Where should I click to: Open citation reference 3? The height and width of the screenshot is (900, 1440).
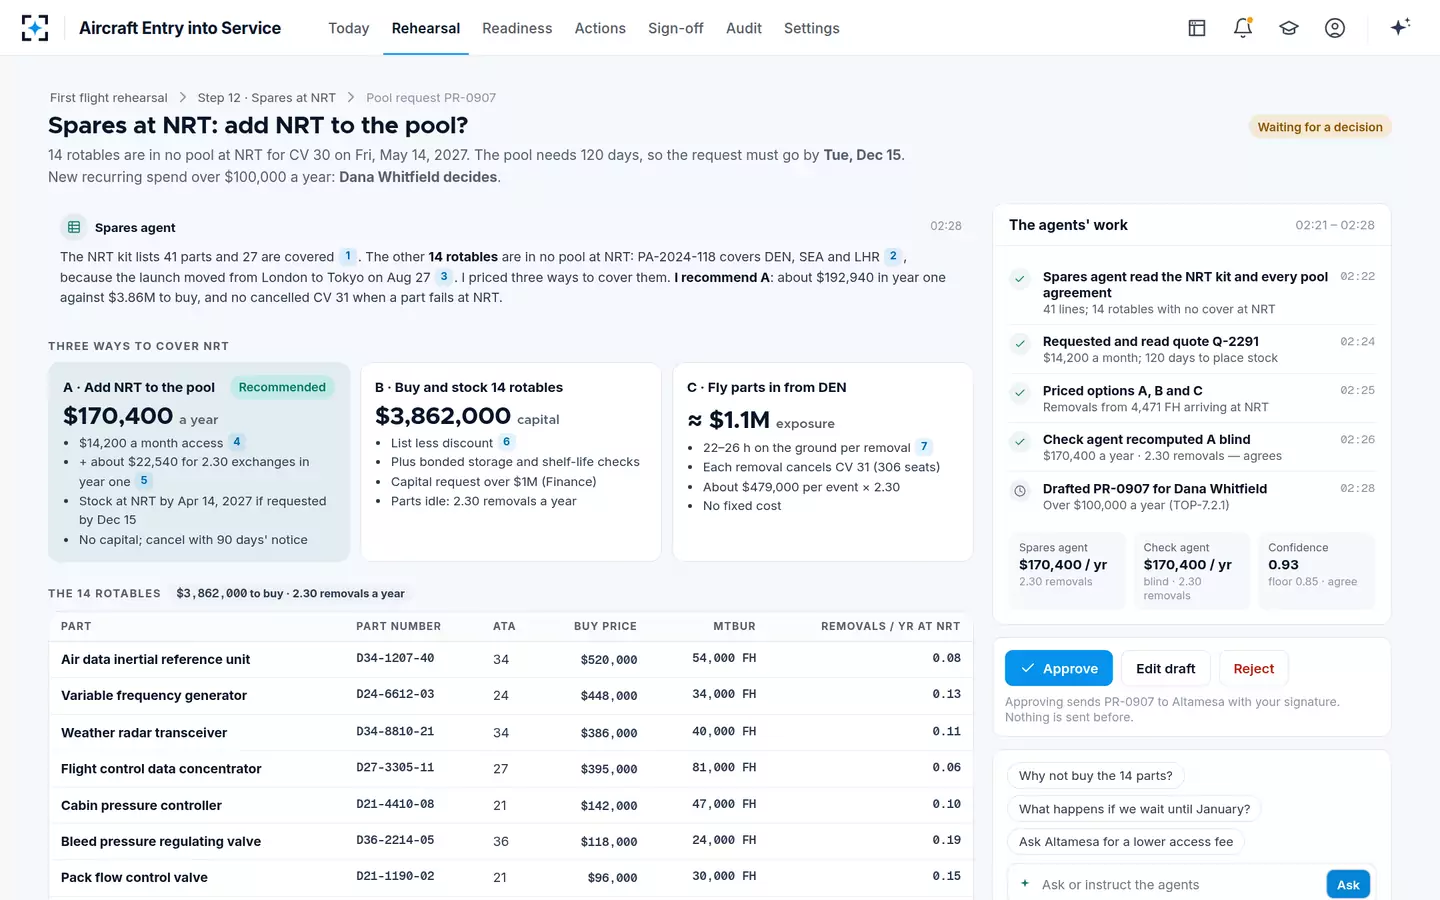(444, 277)
